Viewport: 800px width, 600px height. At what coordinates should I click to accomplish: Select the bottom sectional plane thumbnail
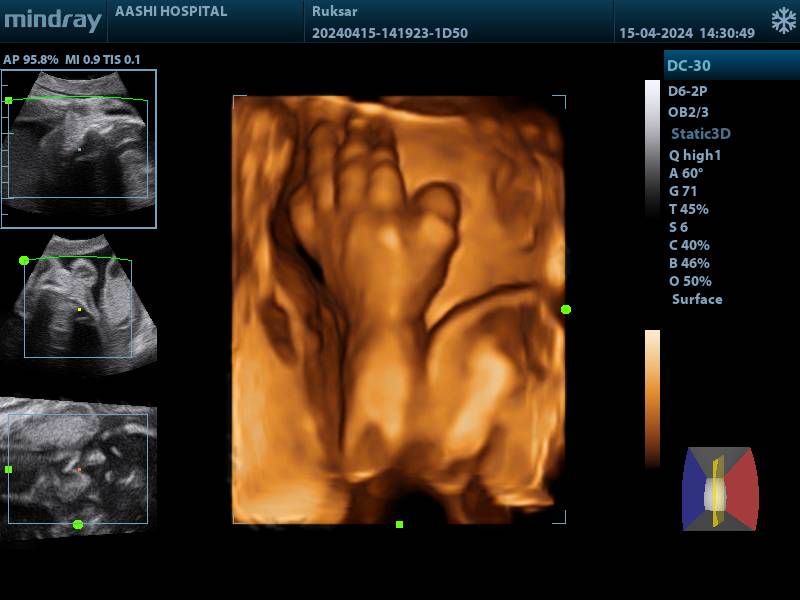click(79, 468)
